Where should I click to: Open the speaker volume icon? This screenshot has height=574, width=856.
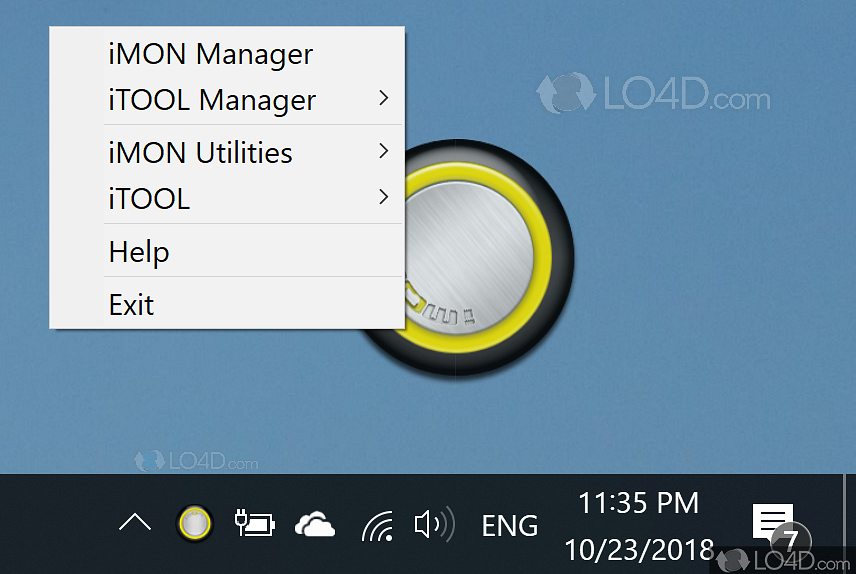click(x=434, y=524)
